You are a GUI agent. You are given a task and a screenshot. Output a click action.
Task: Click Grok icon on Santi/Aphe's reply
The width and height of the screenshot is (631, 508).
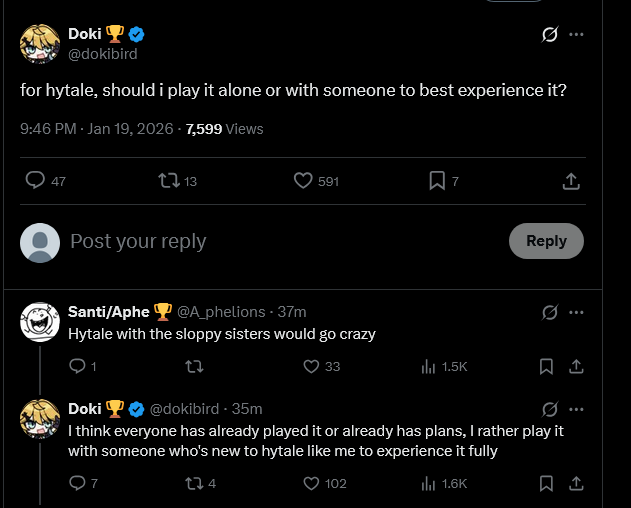pyautogui.click(x=549, y=312)
